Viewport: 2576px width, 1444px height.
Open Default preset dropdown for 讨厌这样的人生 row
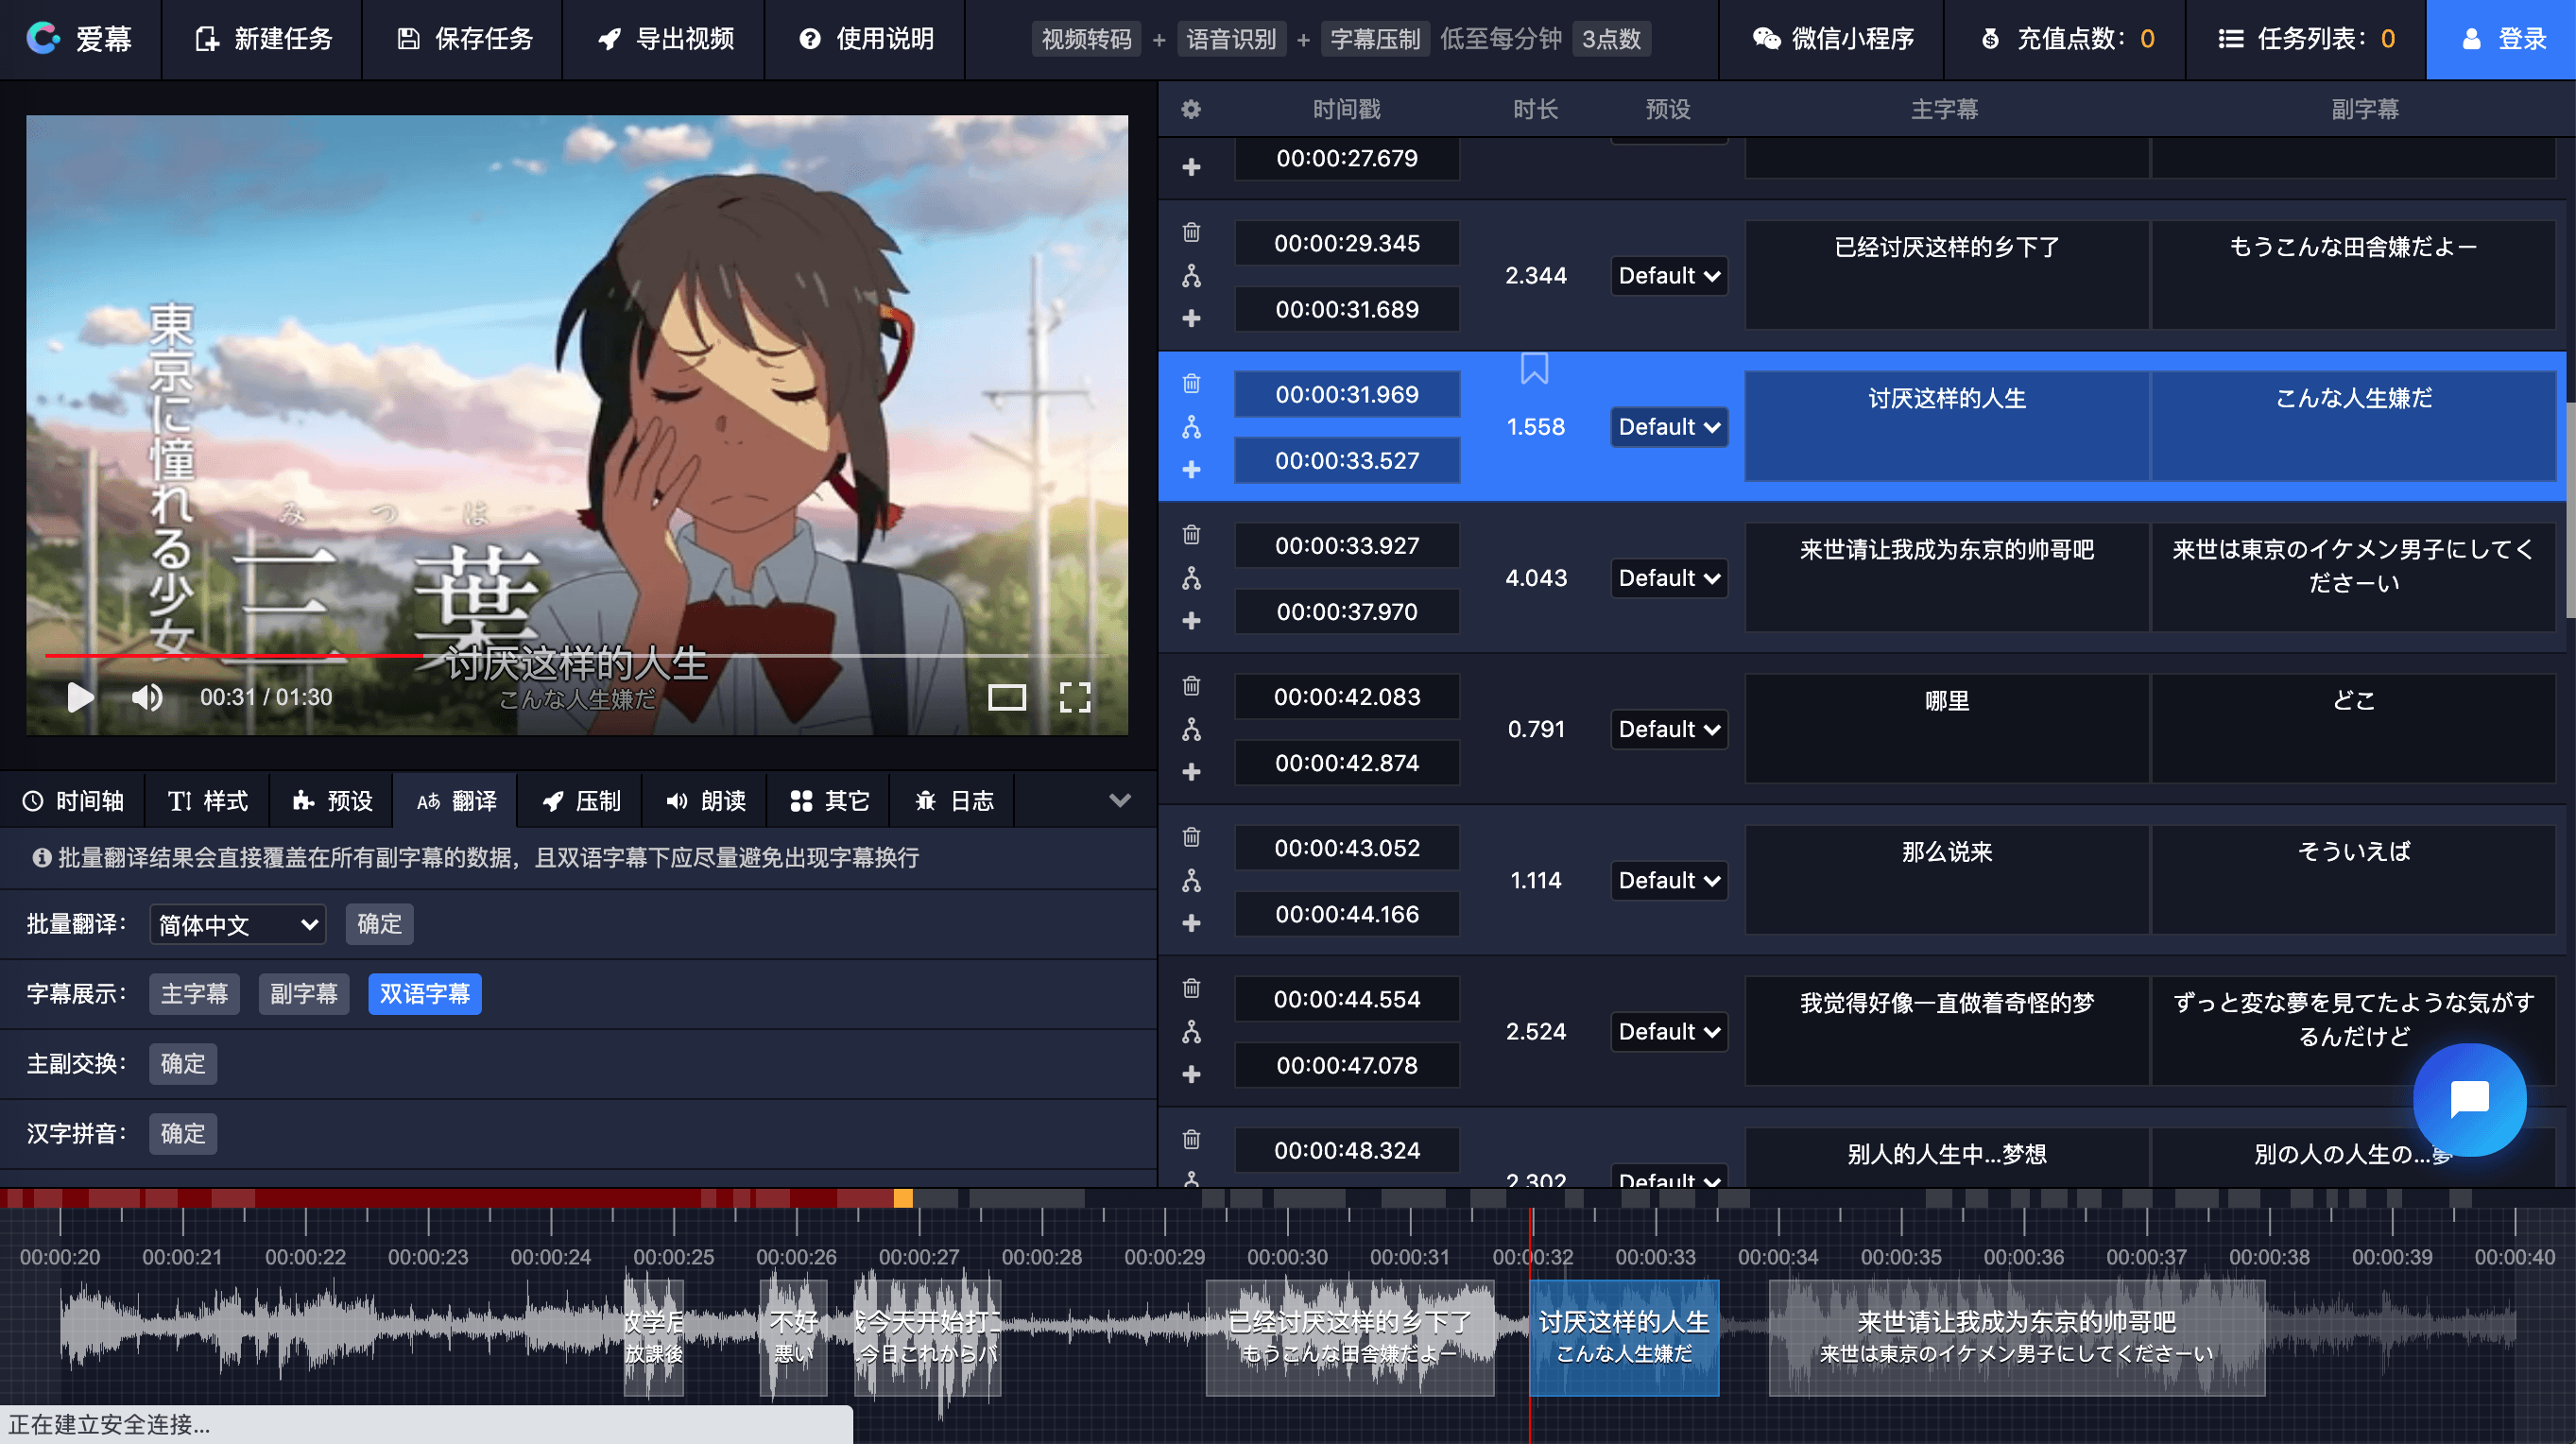[x=1668, y=427]
